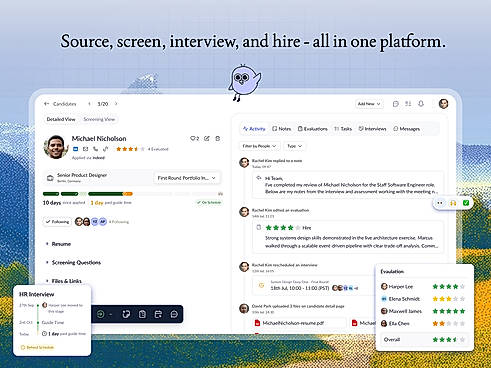This screenshot has width=491, height=368.
Task: Select Elena Schmidt's evaluation row
Action: (x=423, y=299)
